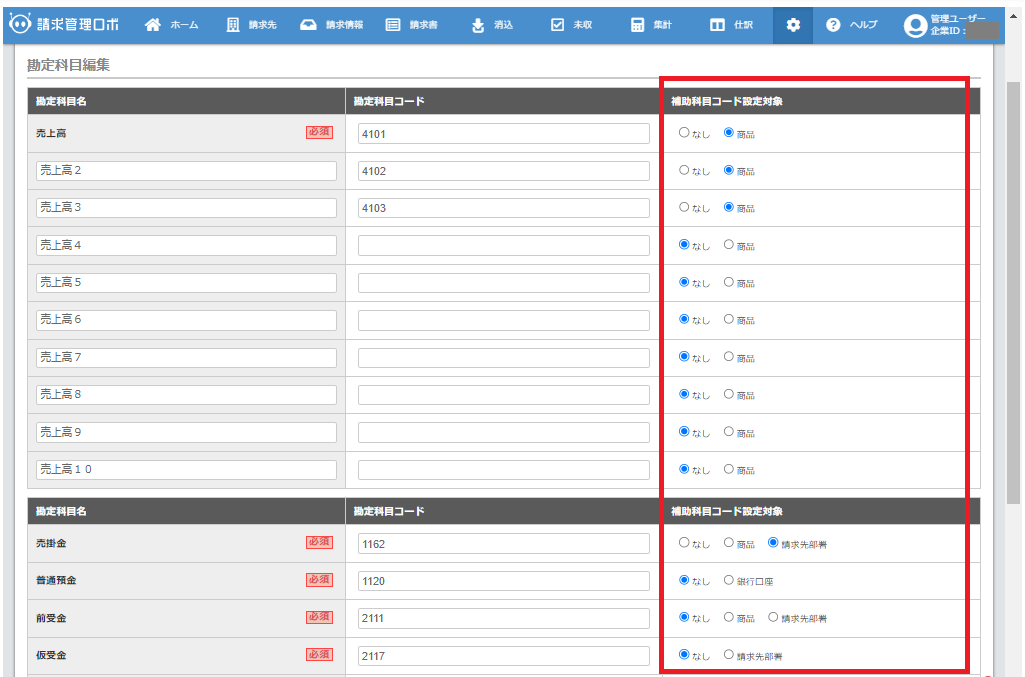Image resolution: width=1025 pixels, height=677 pixels.
Task: Select 請求先部署 radio for 前受金 row
Action: 773,617
